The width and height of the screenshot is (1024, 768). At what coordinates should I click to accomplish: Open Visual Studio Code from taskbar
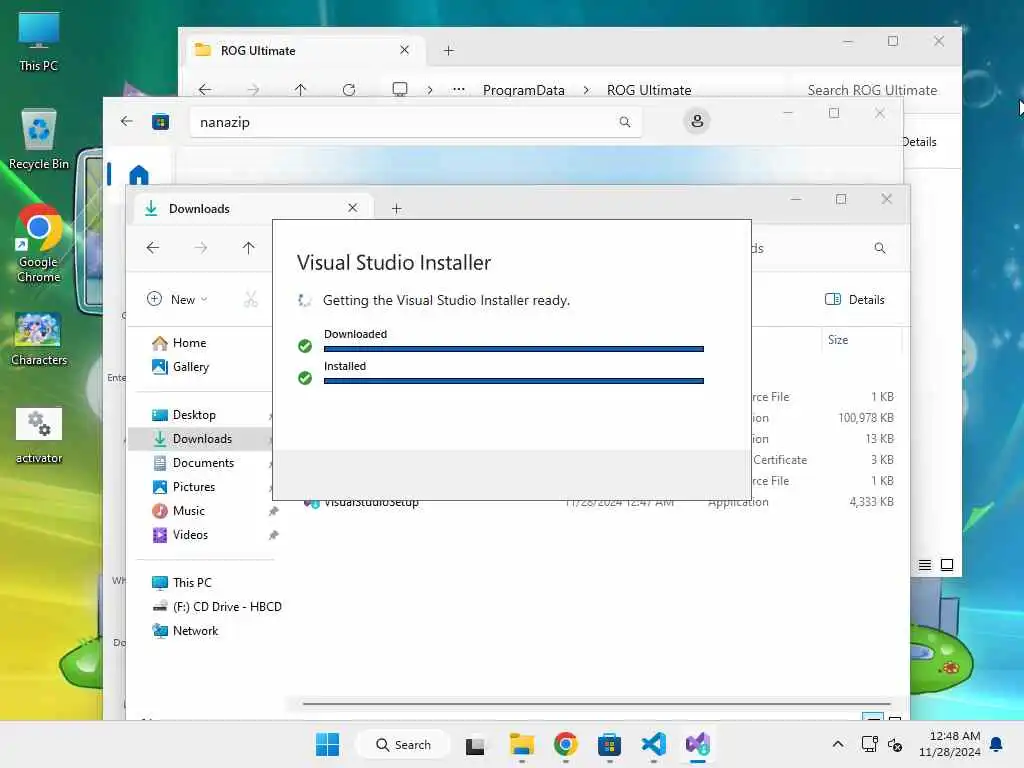[653, 744]
